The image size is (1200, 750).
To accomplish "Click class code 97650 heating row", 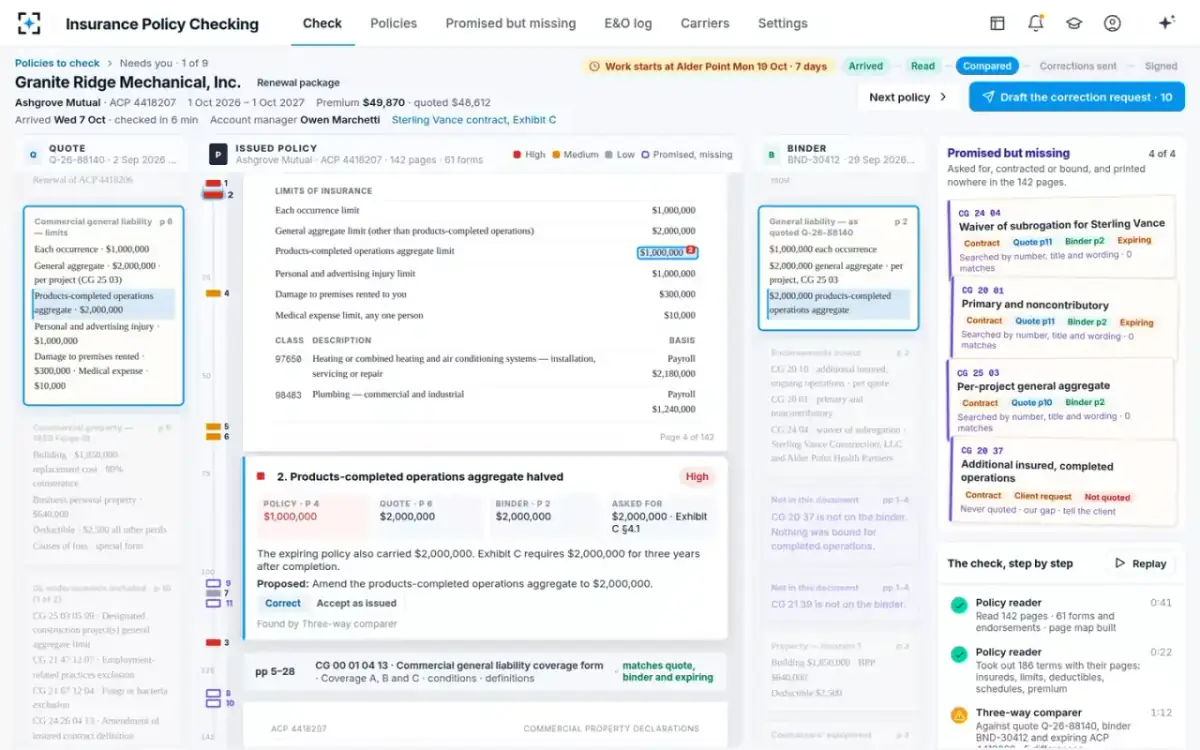I will point(485,366).
